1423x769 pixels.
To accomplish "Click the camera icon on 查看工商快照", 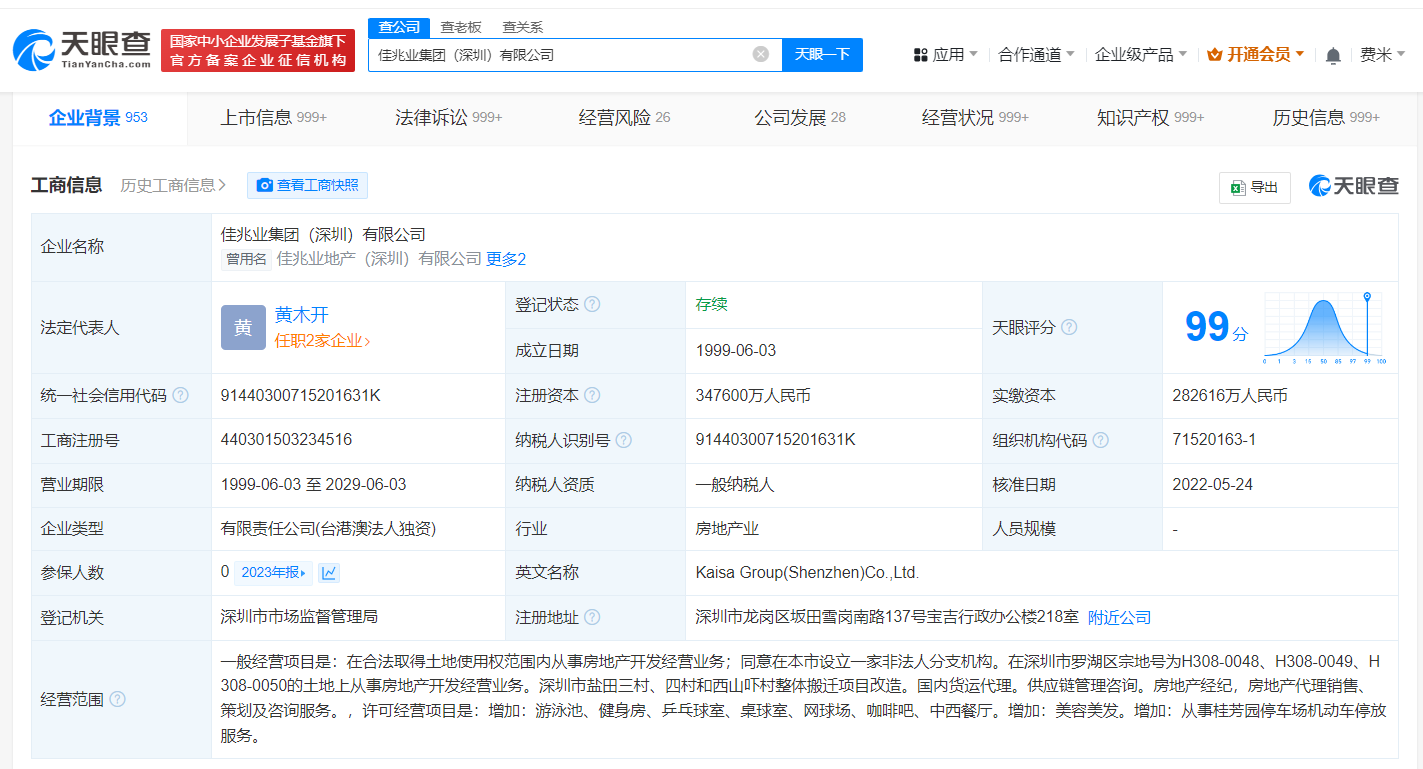I will pyautogui.click(x=265, y=185).
